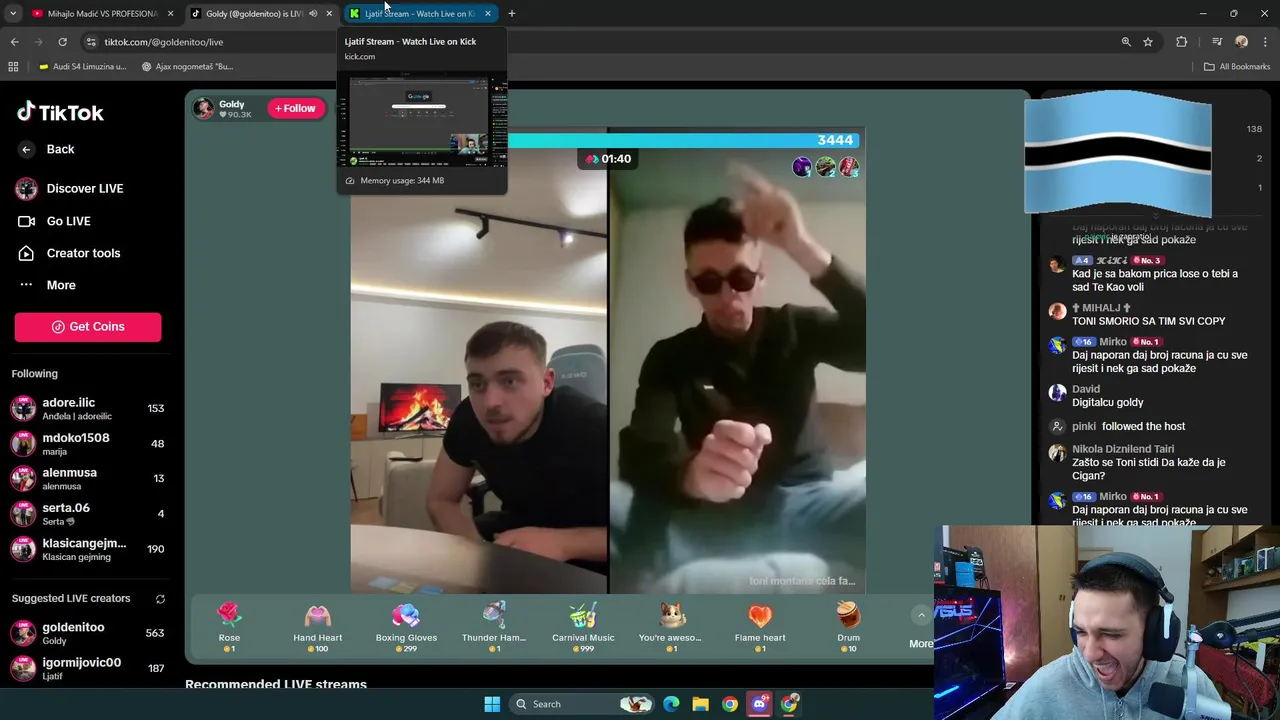Click the battle timer 01:40
1280x720 pixels.
pos(608,159)
